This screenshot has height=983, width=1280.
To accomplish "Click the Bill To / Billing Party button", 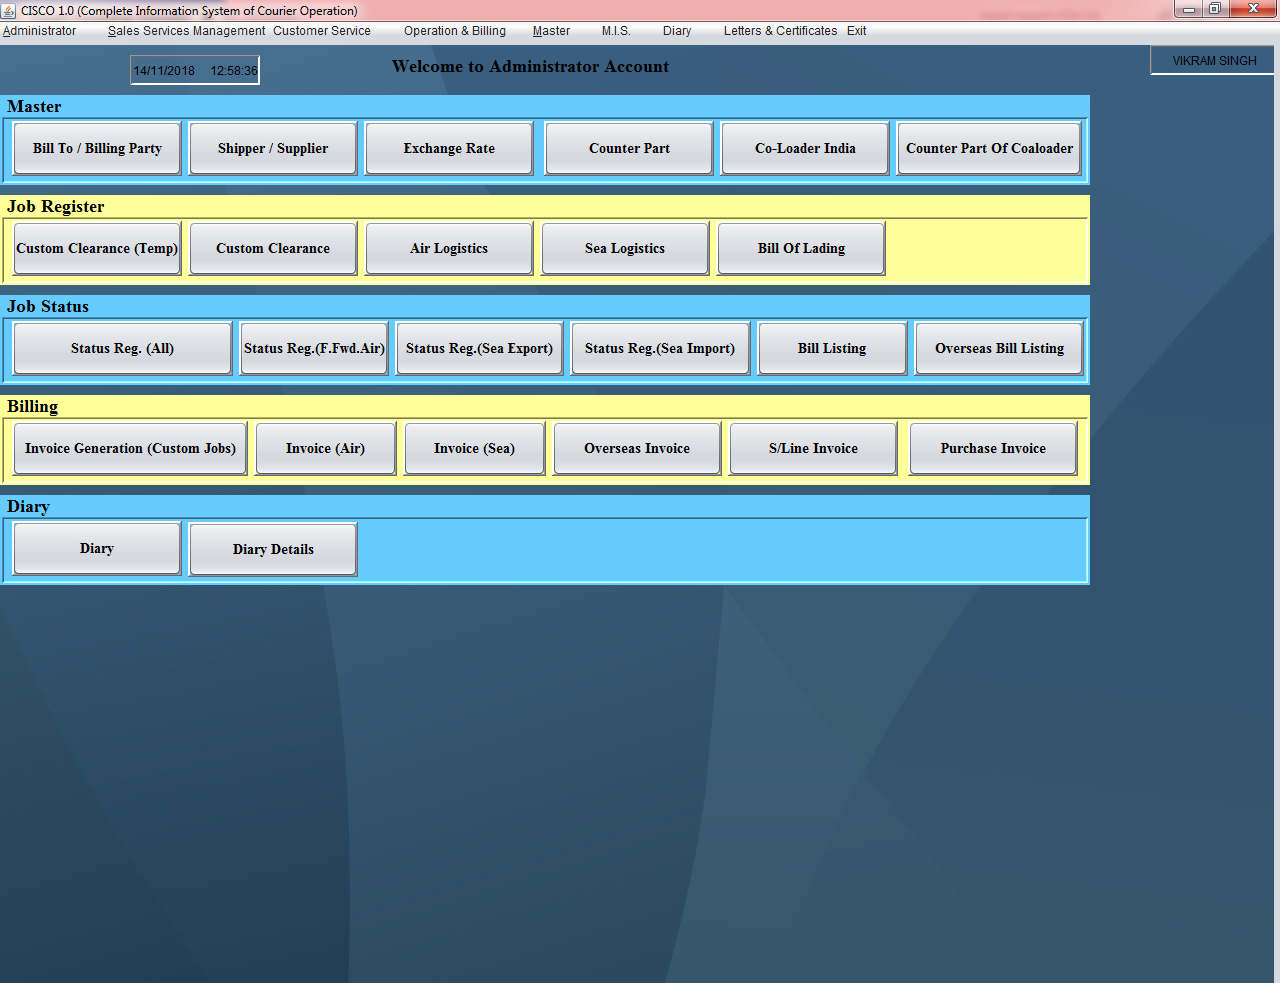I will click(97, 148).
